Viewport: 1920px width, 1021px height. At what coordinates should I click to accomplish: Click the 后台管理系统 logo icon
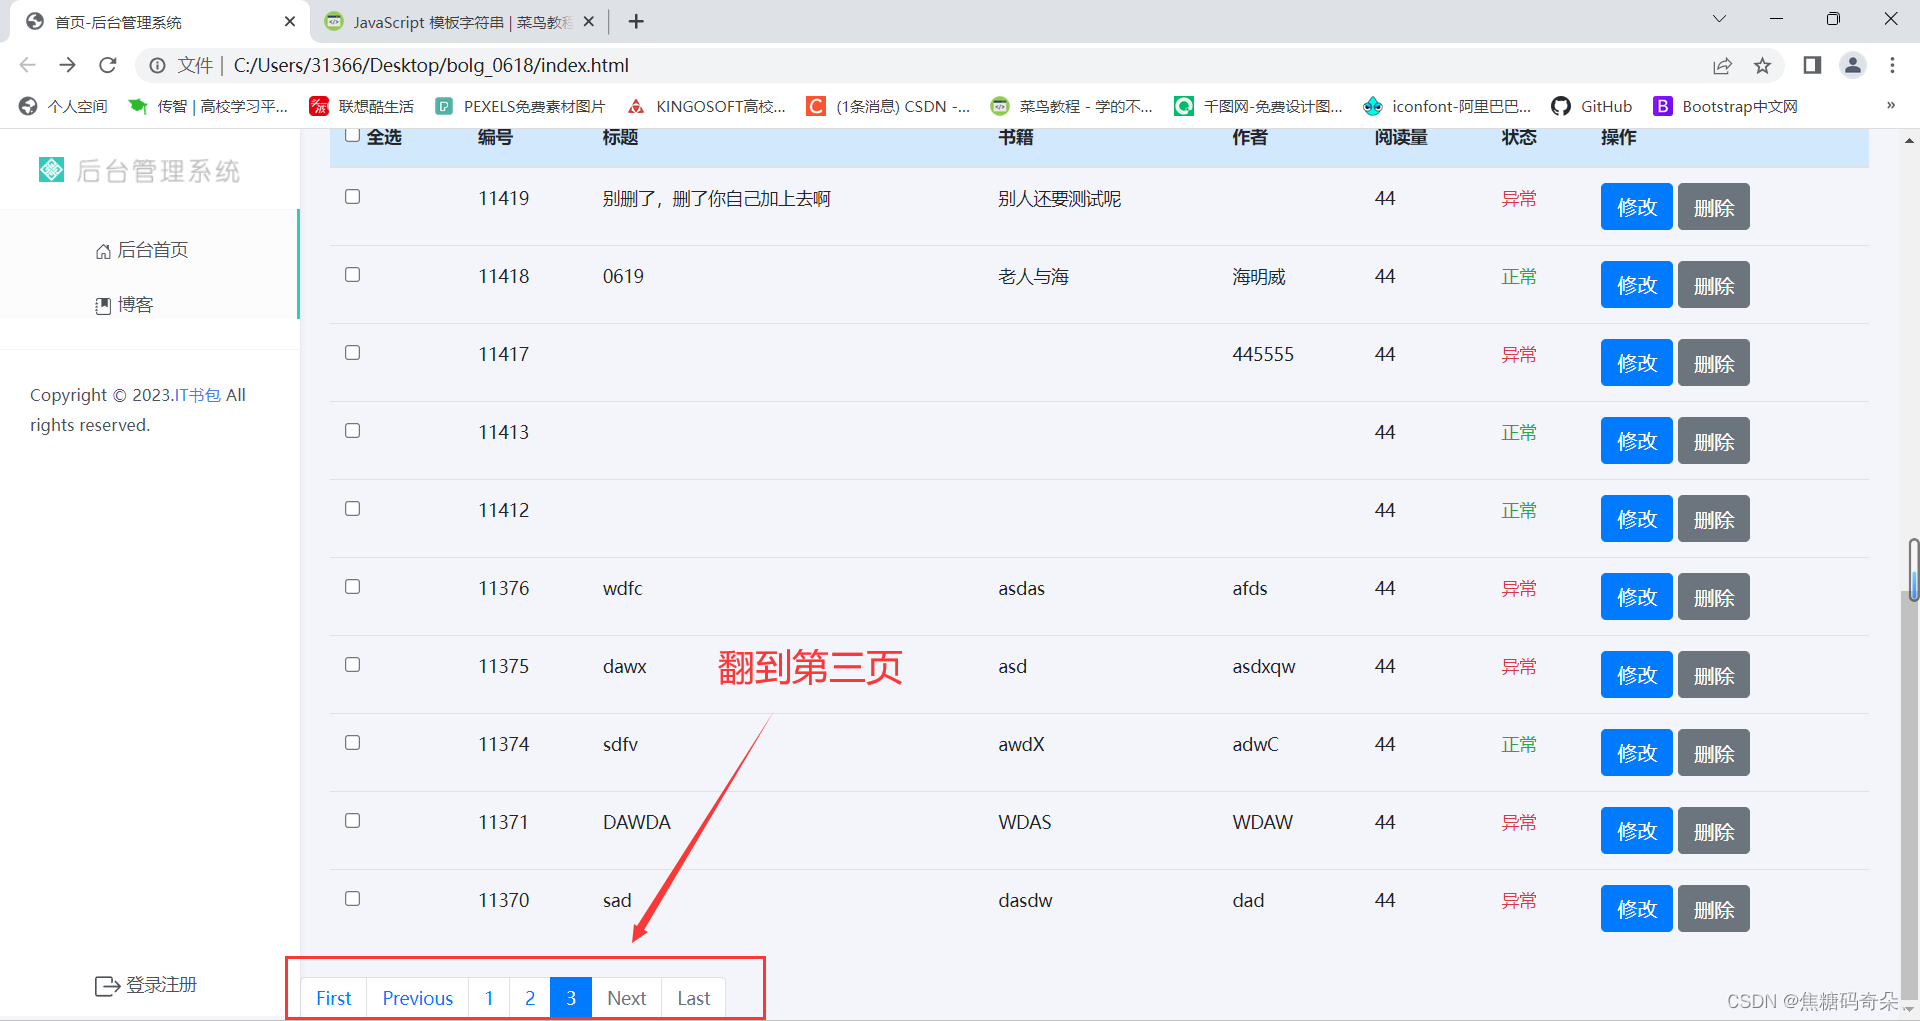[51, 170]
